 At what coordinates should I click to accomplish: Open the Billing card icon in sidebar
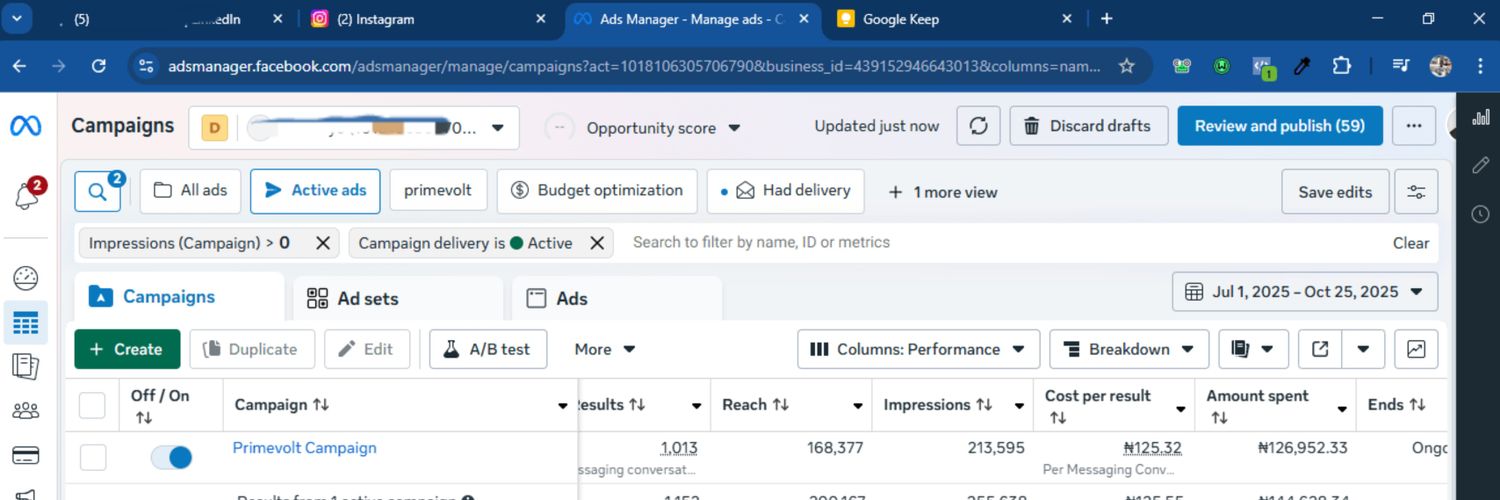[x=26, y=455]
